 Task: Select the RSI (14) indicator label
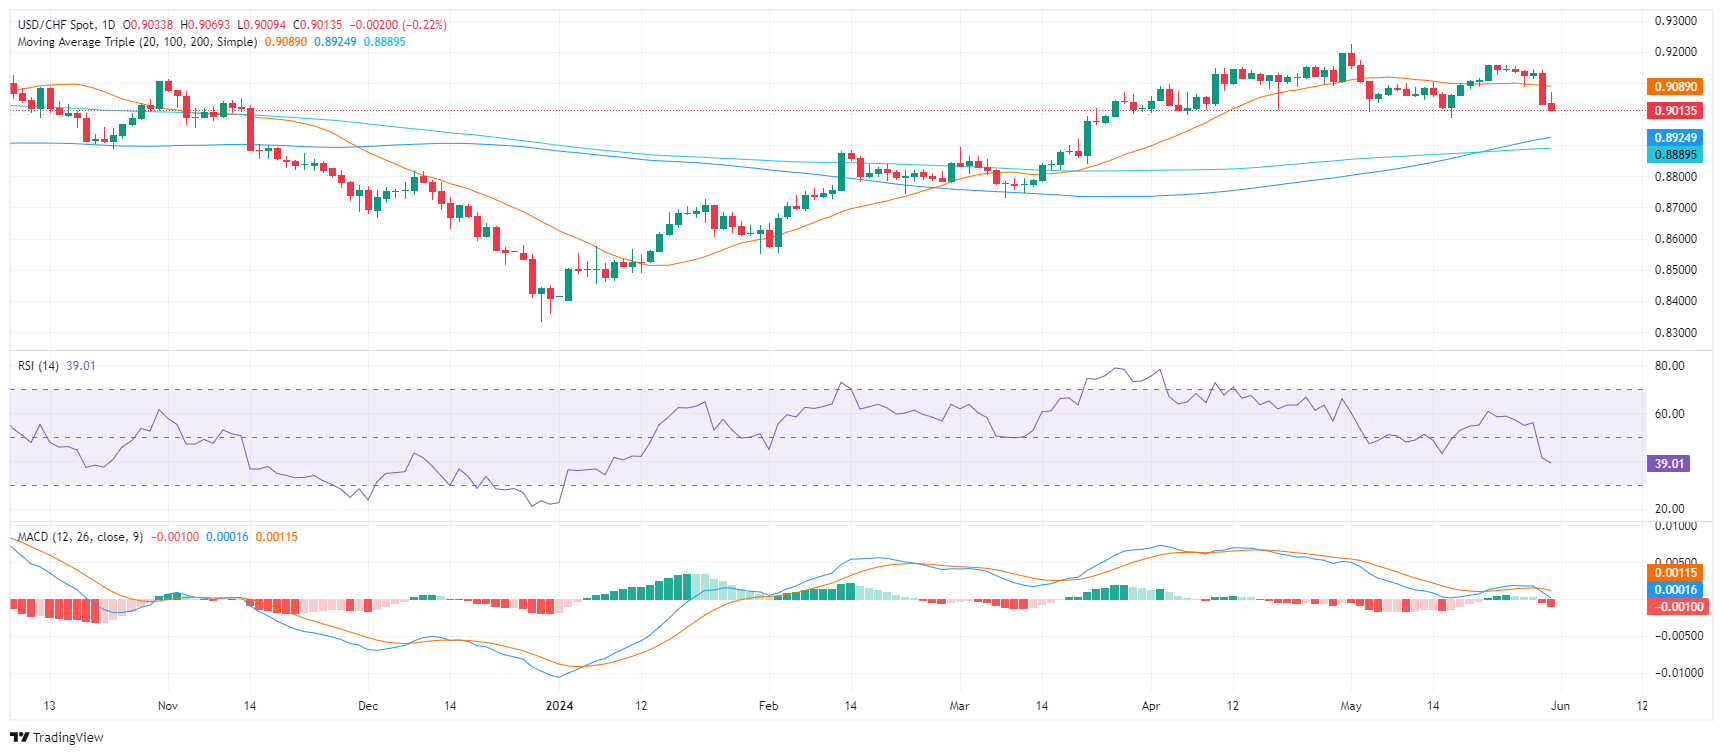pyautogui.click(x=39, y=366)
